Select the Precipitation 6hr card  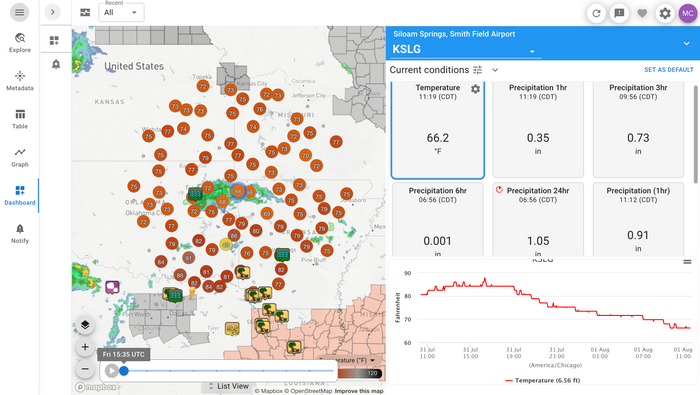click(x=438, y=219)
